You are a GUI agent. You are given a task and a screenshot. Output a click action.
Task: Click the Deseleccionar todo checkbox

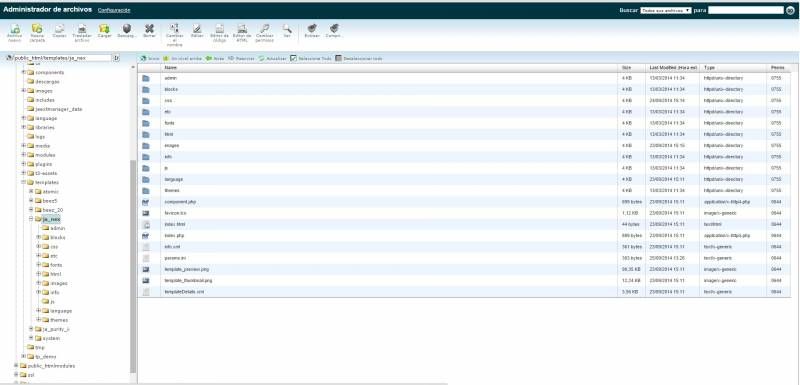click(x=338, y=59)
